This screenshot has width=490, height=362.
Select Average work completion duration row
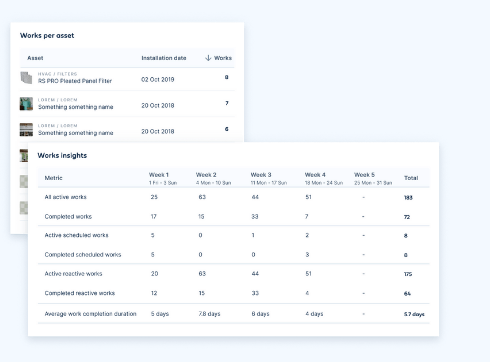(234, 314)
